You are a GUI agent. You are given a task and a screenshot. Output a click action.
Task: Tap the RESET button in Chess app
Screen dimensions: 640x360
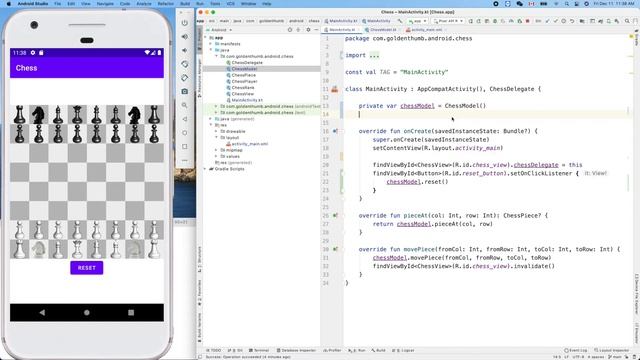pos(87,268)
